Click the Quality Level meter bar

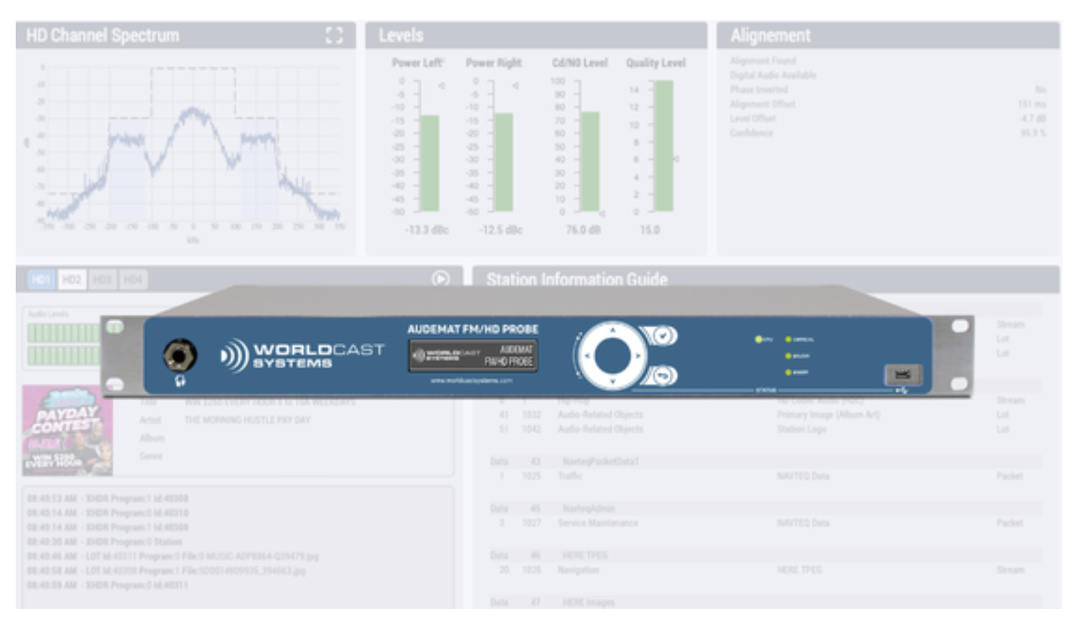tap(663, 146)
